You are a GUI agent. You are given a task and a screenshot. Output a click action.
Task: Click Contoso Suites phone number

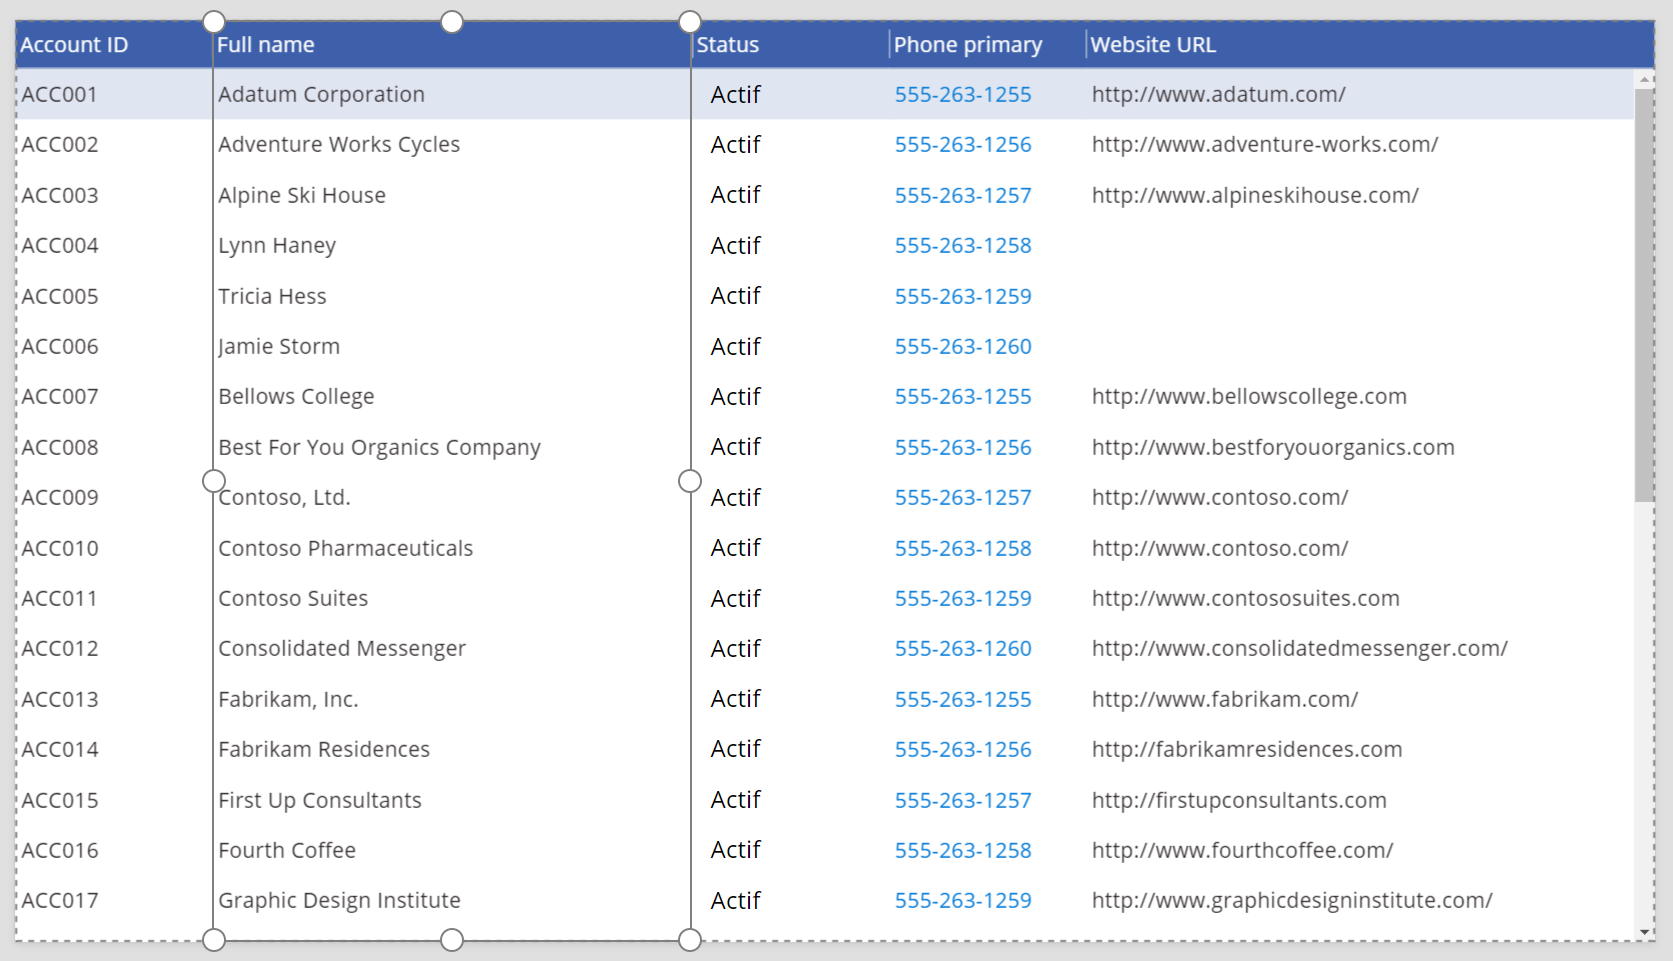pos(963,599)
